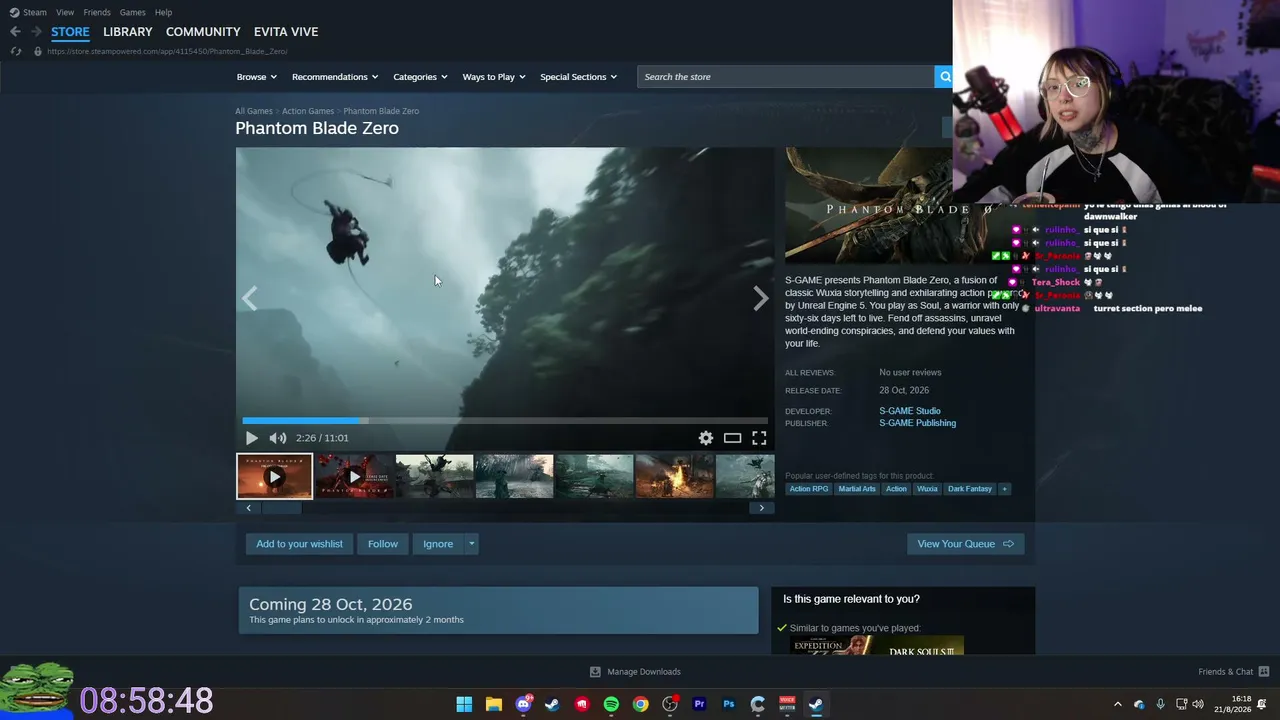Mute the trailer volume
This screenshot has height=720, width=1280.
[x=277, y=438]
